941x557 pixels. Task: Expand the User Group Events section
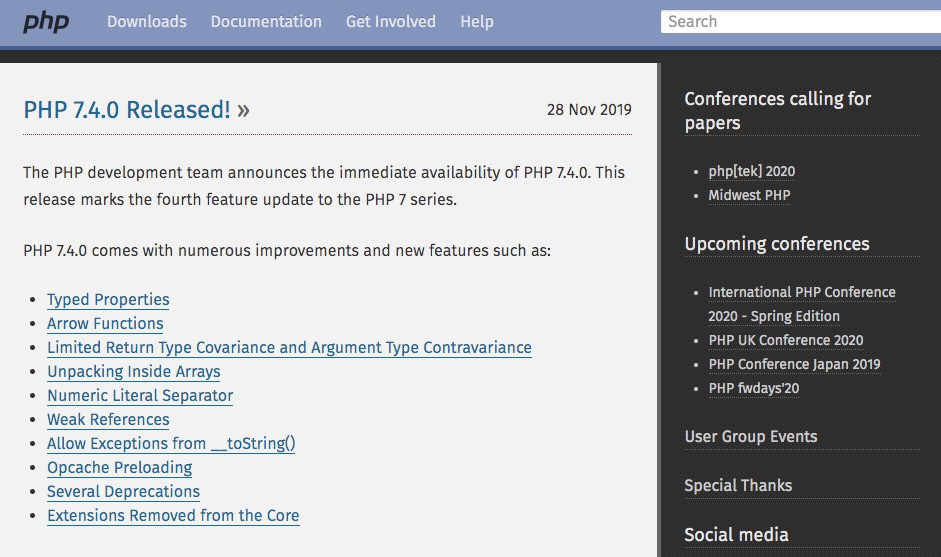click(750, 437)
